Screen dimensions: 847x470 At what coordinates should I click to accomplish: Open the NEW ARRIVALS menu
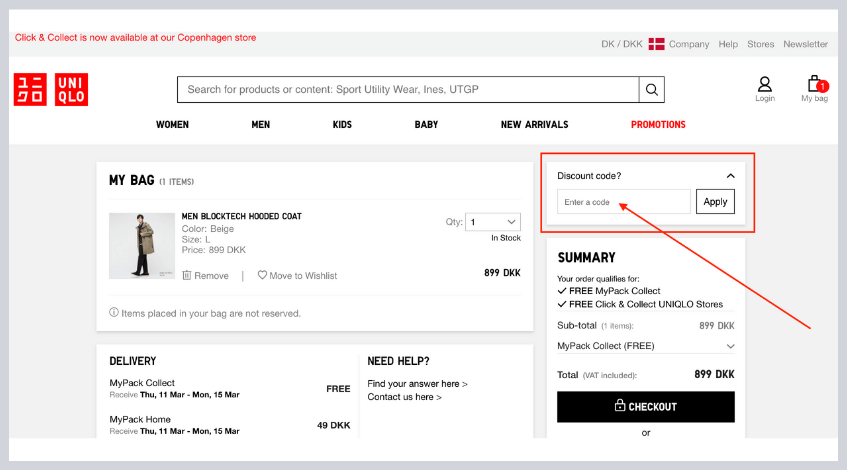click(x=534, y=125)
